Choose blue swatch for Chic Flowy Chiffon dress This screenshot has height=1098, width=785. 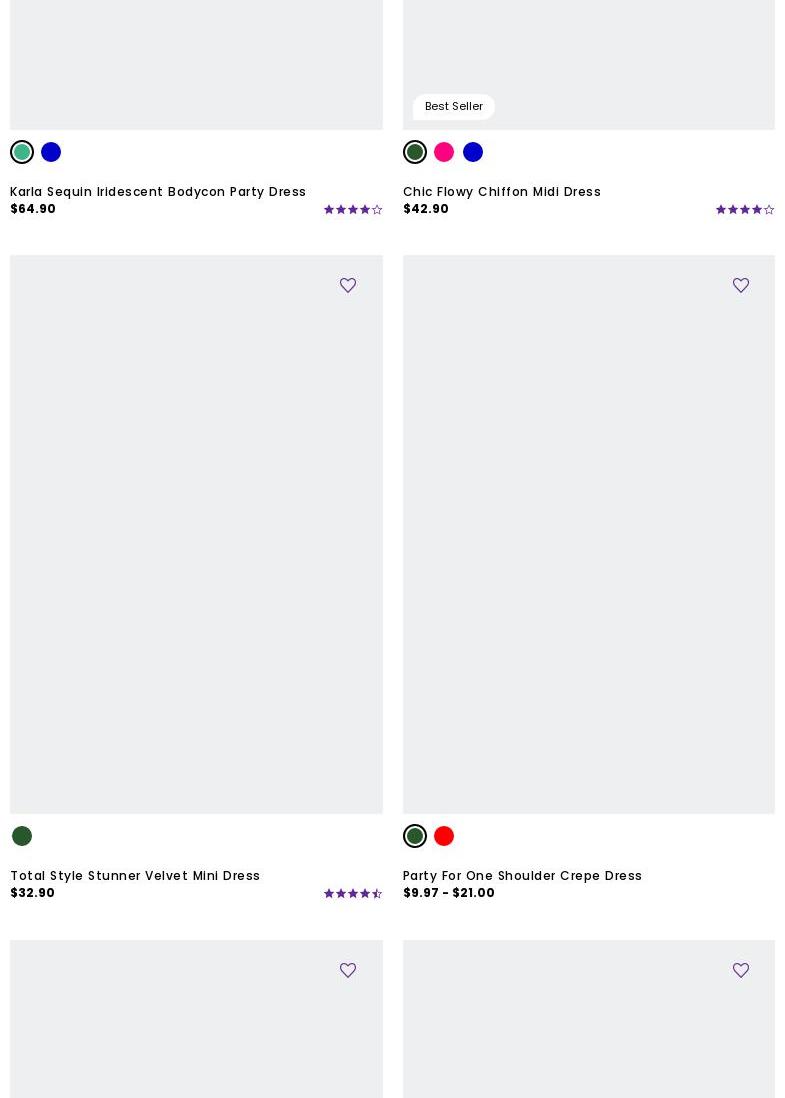click(x=473, y=152)
